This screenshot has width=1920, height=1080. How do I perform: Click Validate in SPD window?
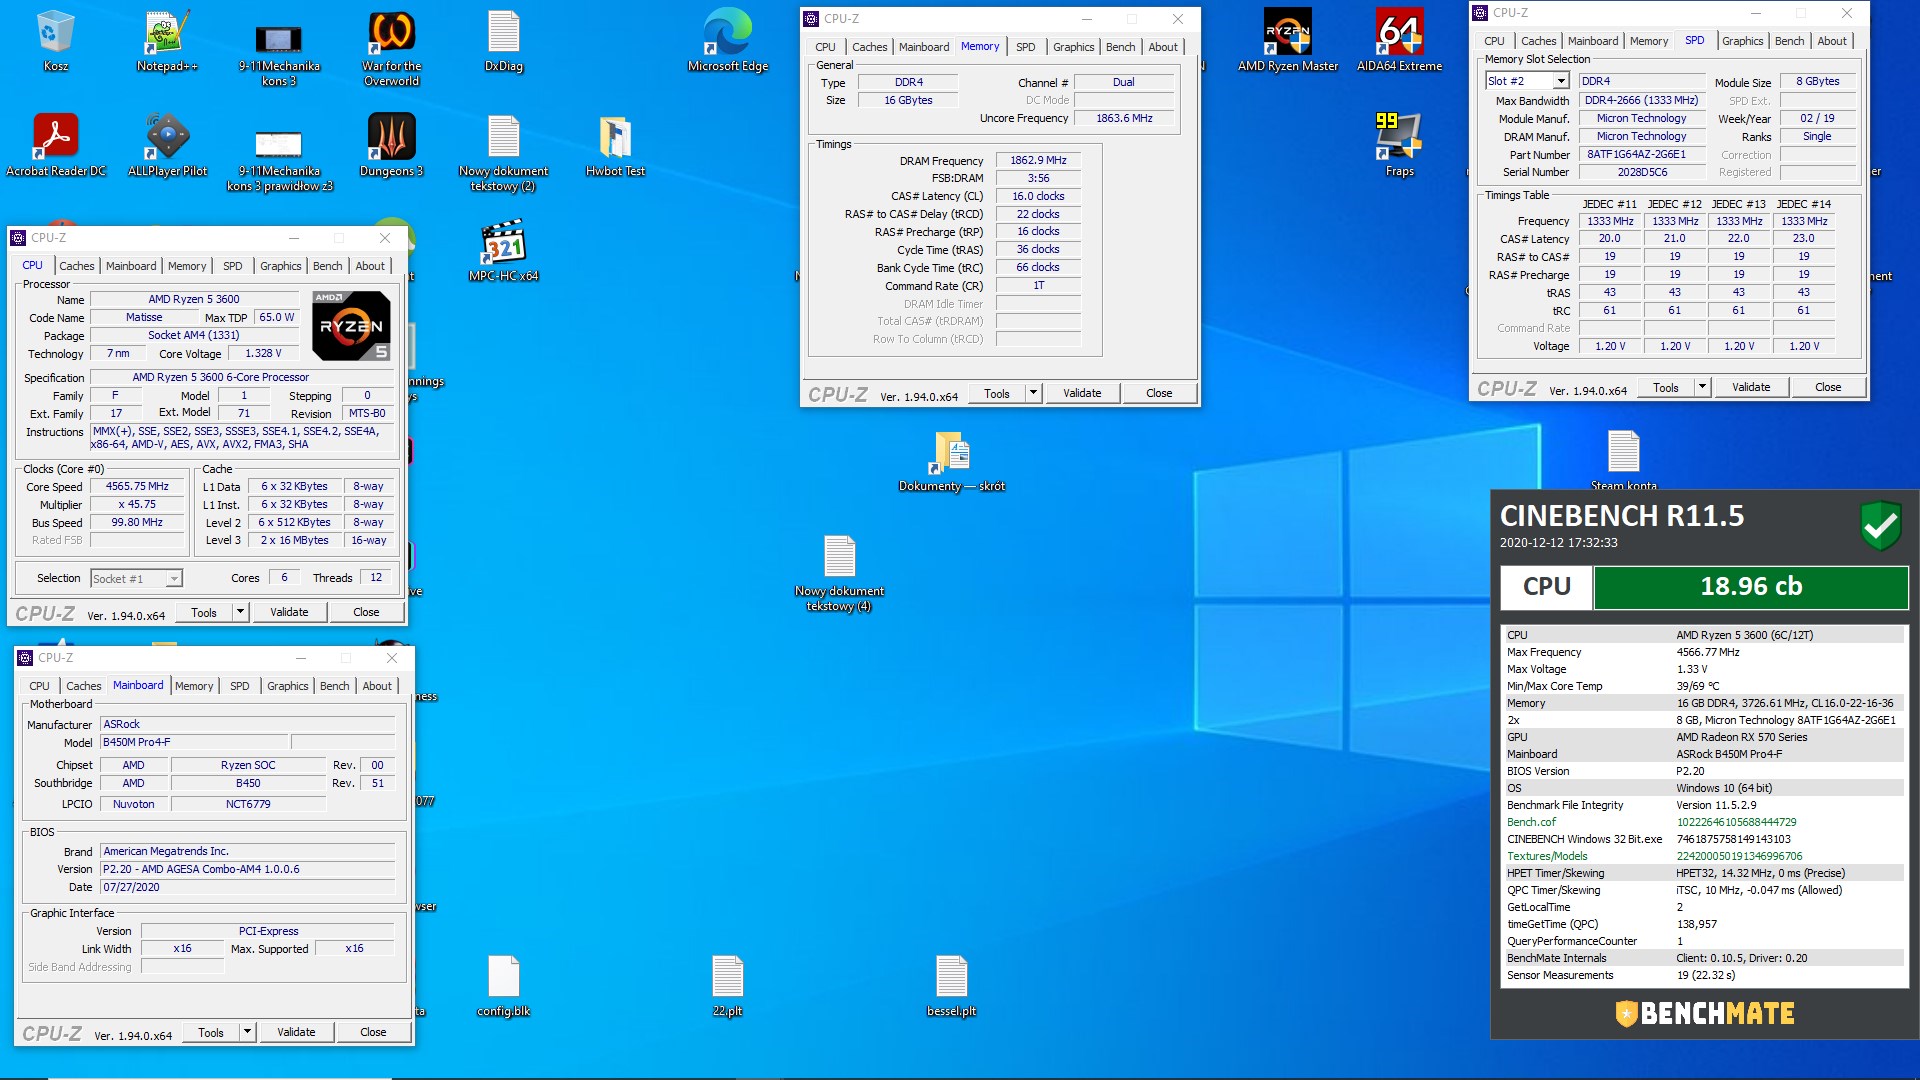coord(1751,387)
